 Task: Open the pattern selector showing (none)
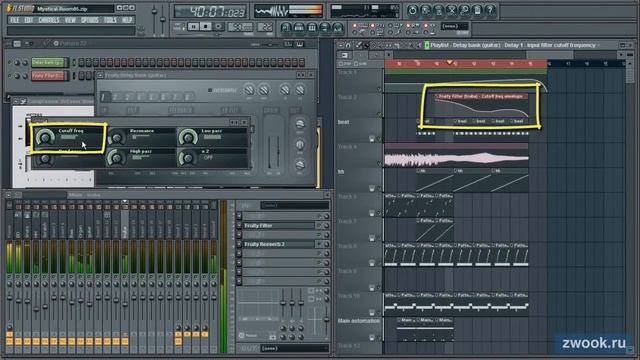pyautogui.click(x=454, y=27)
